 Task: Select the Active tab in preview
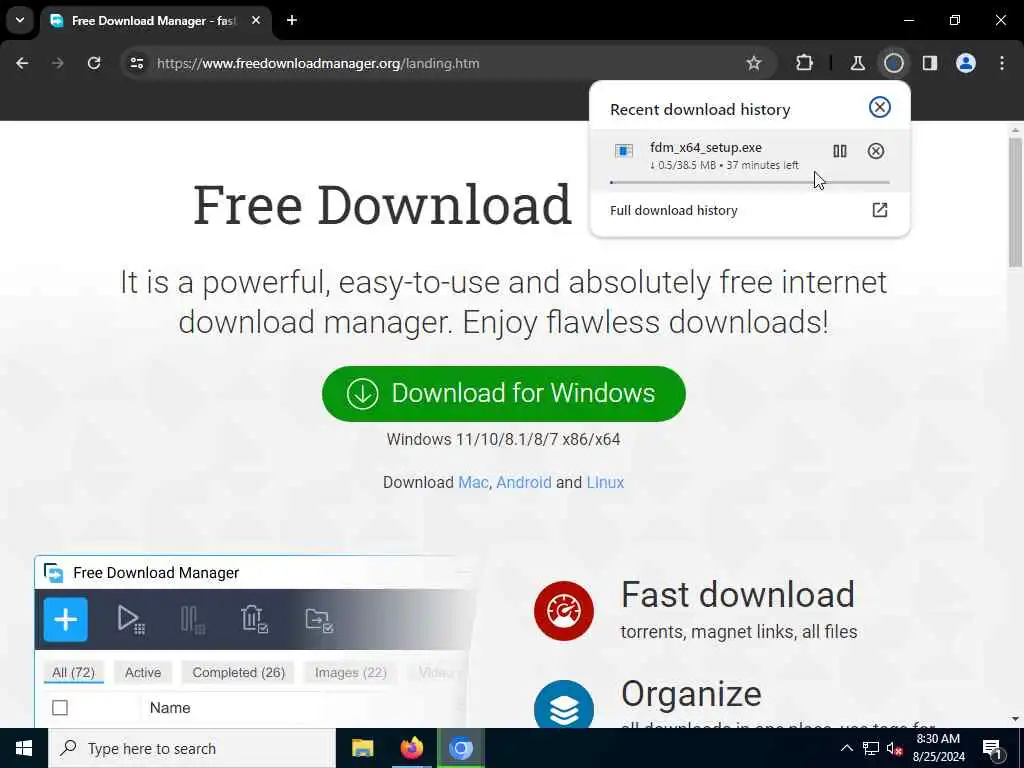[x=143, y=673]
